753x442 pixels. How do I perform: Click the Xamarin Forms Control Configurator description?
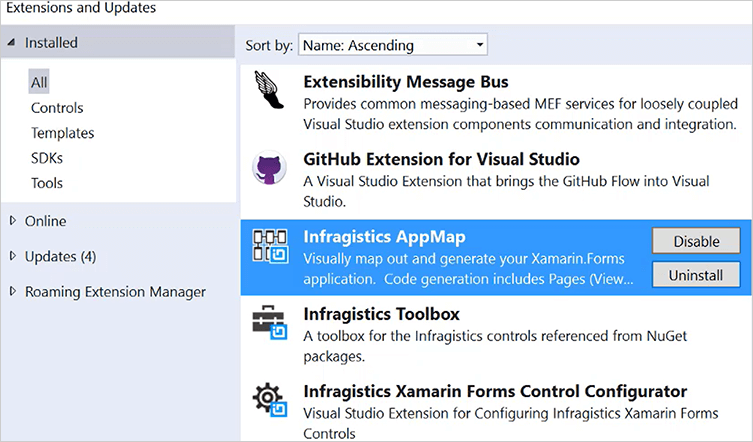[x=511, y=423]
